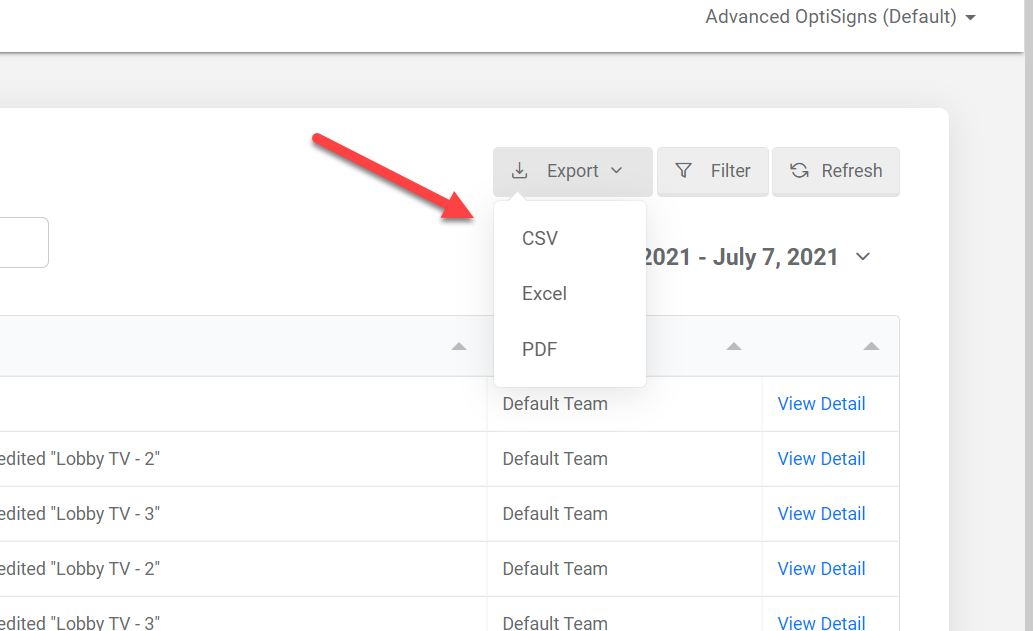Click sort arrow in the activity description column header

coord(458,347)
